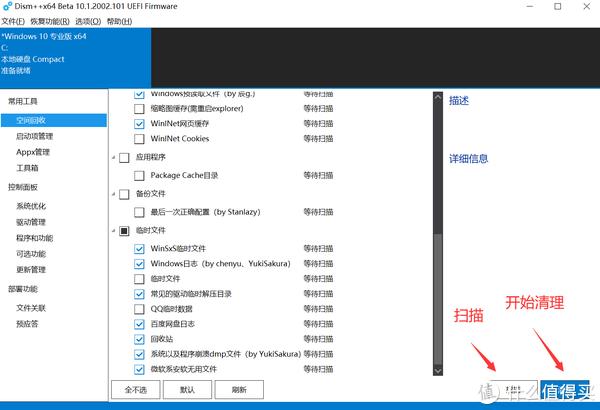Tick the 应用程序 group checkbox
Viewport: 600px width, 410px height.
(124, 157)
